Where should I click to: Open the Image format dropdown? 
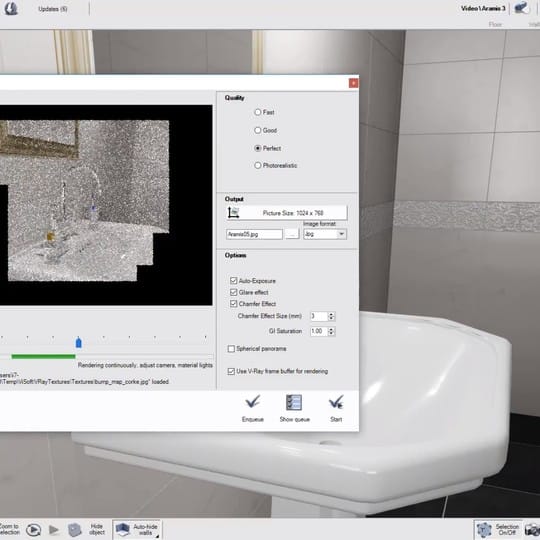tap(325, 234)
